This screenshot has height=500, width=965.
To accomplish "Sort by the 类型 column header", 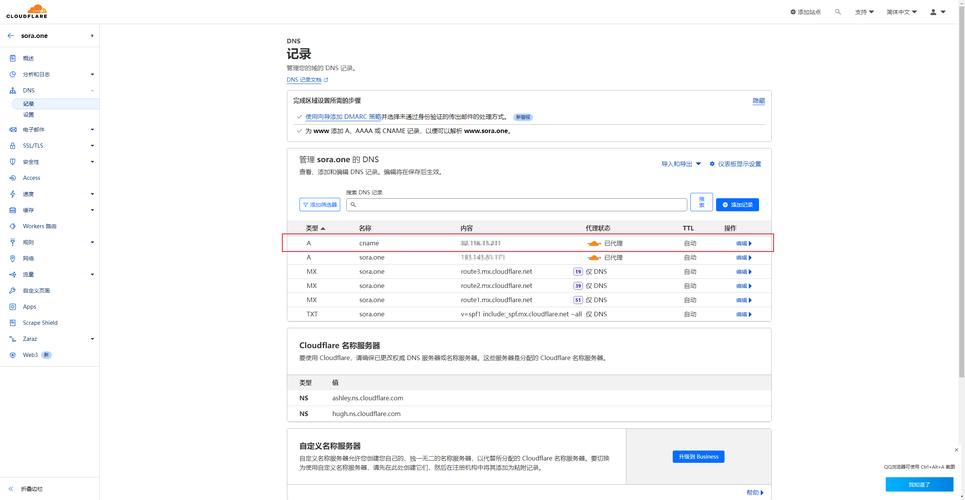I will pyautogui.click(x=315, y=228).
